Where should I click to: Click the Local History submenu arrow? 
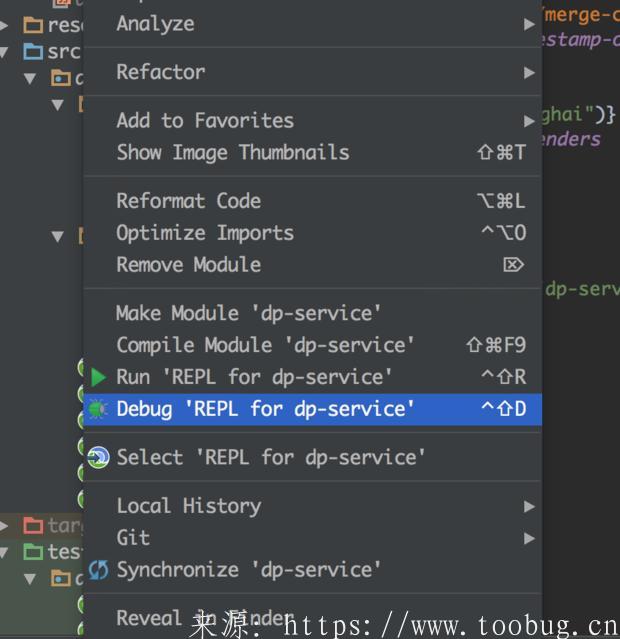529,507
